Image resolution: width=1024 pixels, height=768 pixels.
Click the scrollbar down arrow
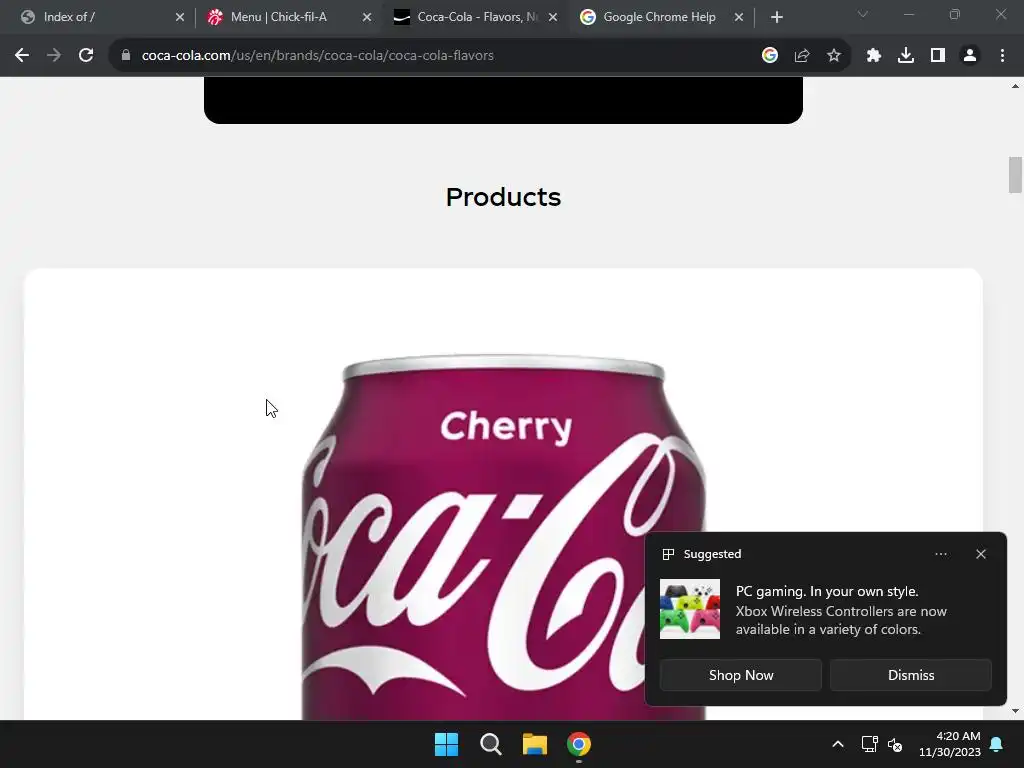click(x=1015, y=711)
